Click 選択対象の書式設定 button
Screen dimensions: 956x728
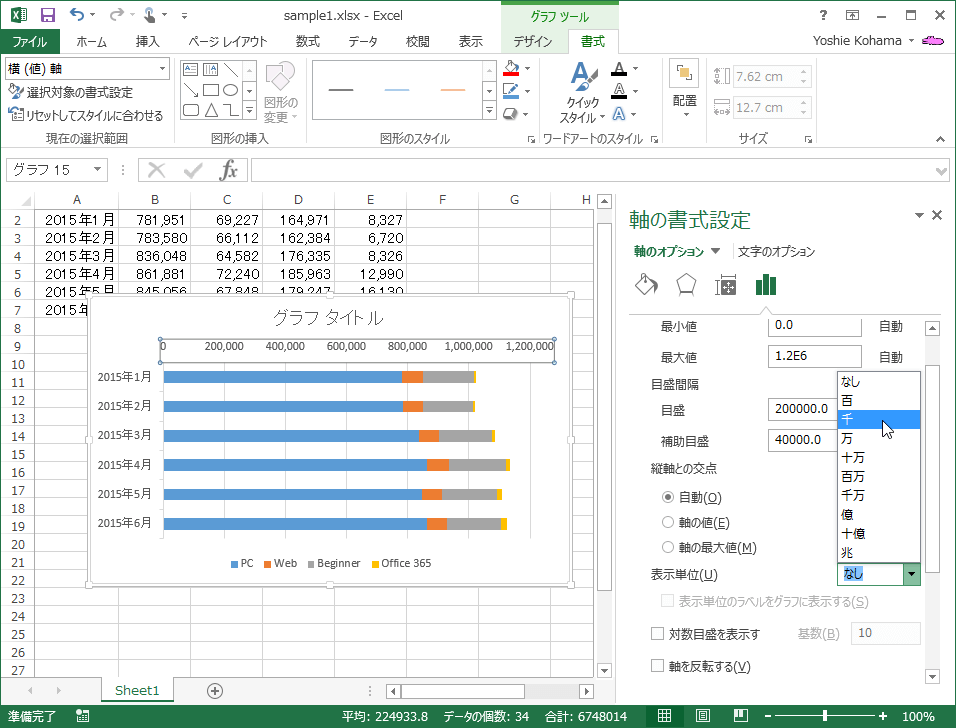(x=70, y=92)
